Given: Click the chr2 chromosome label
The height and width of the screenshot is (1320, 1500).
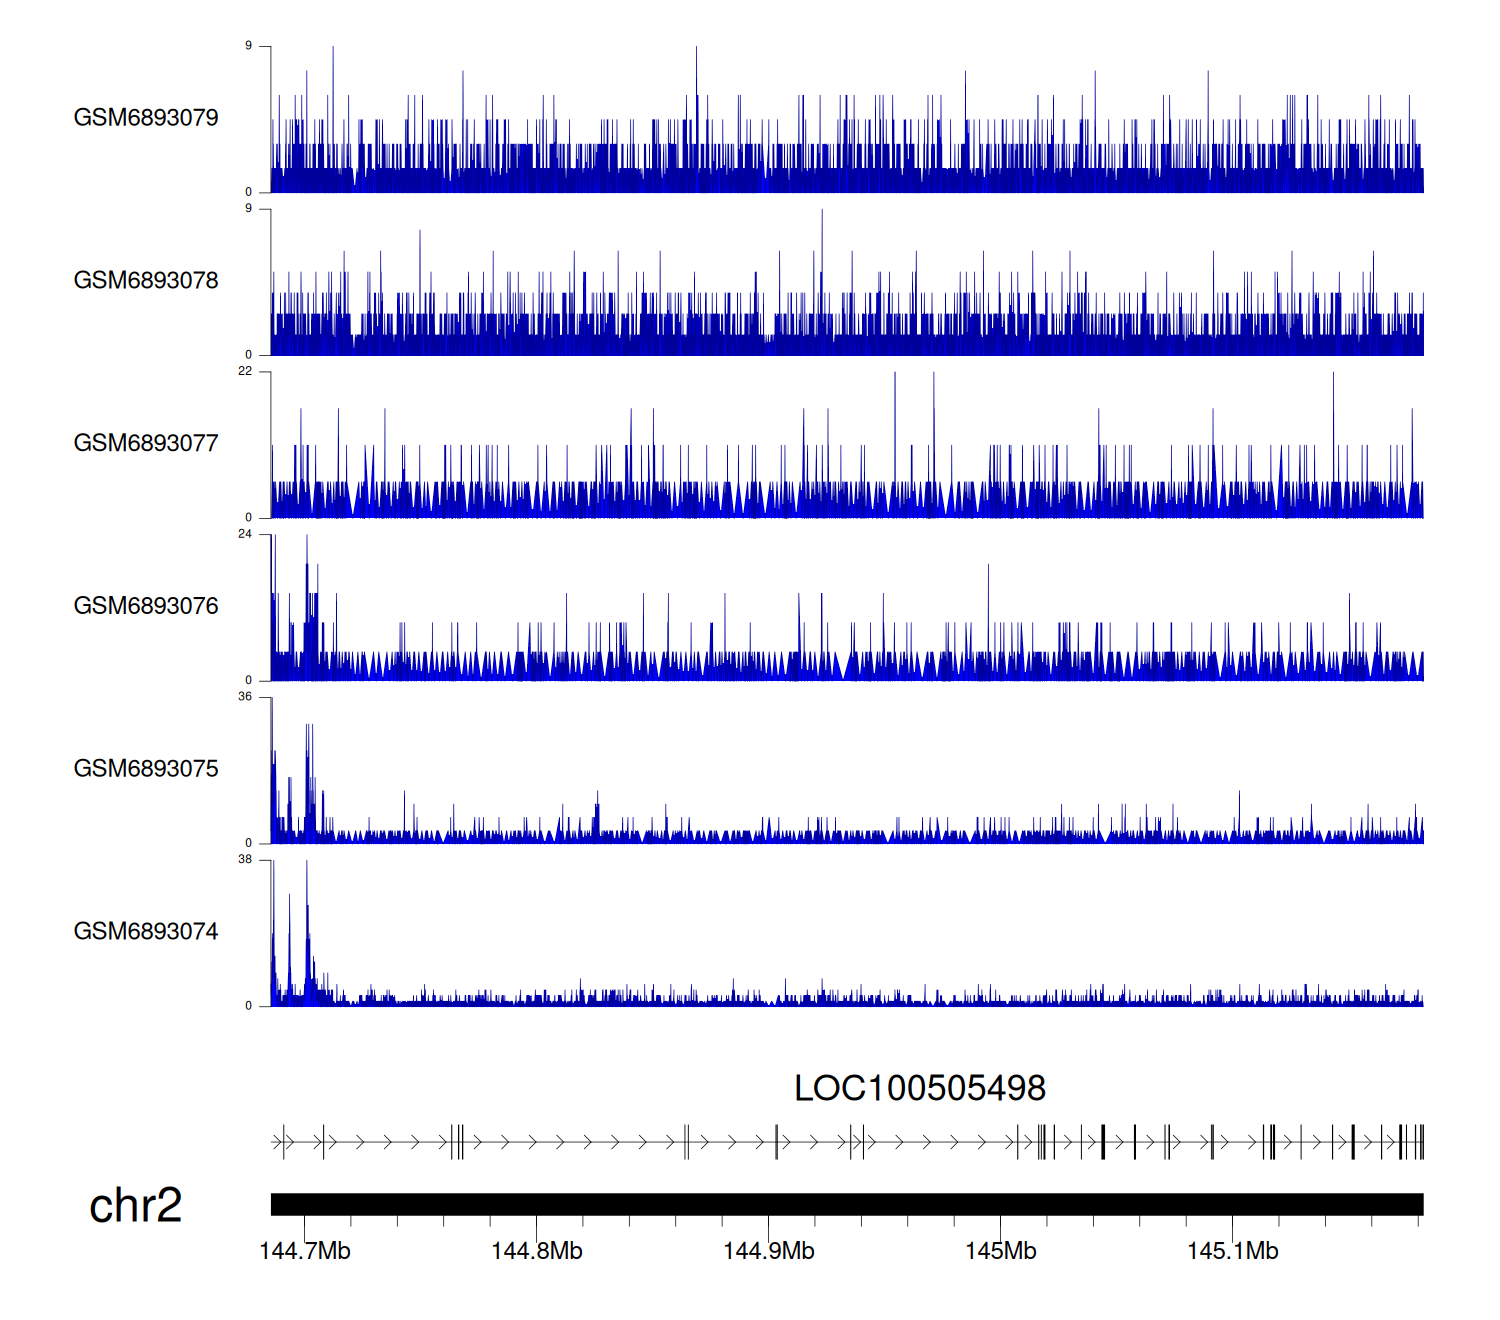Looking at the screenshot, I should 135,1206.
